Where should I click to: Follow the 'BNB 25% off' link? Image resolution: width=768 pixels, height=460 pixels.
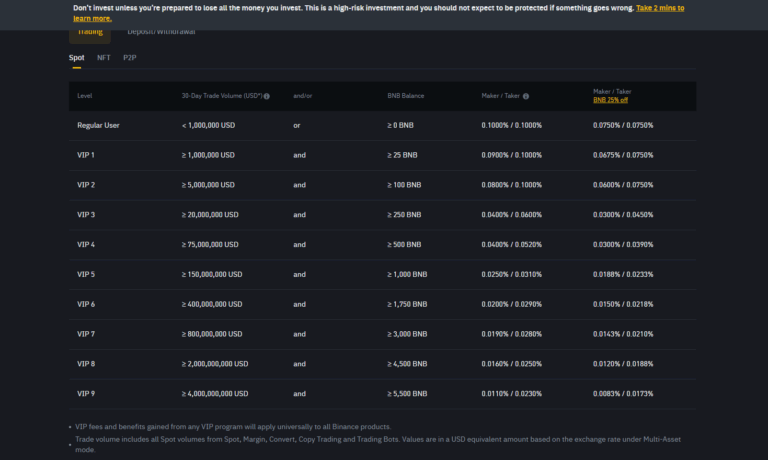coord(610,100)
